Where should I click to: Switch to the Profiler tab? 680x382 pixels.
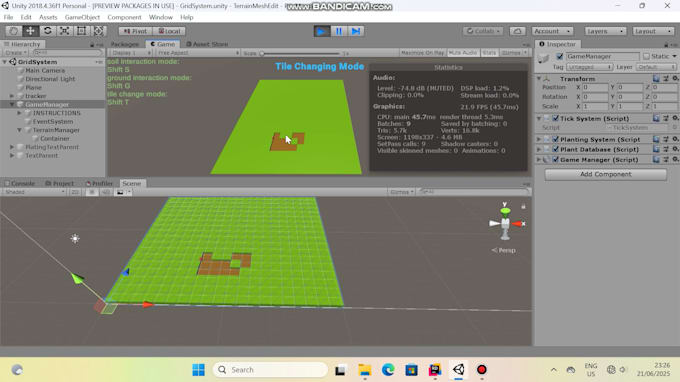tap(99, 183)
